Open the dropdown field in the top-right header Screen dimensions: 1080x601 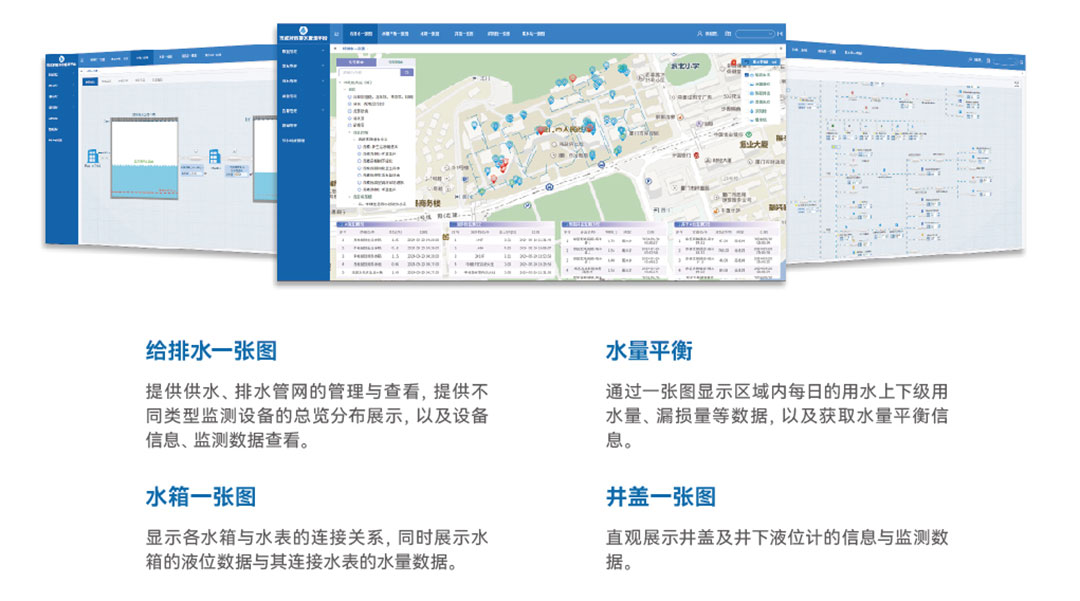click(x=753, y=33)
